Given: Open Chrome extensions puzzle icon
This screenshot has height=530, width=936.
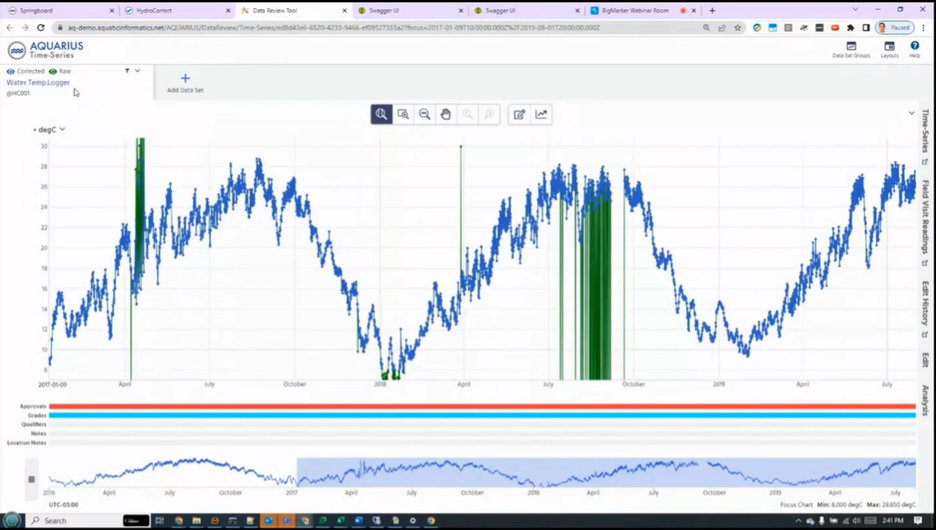Looking at the screenshot, I should point(851,27).
